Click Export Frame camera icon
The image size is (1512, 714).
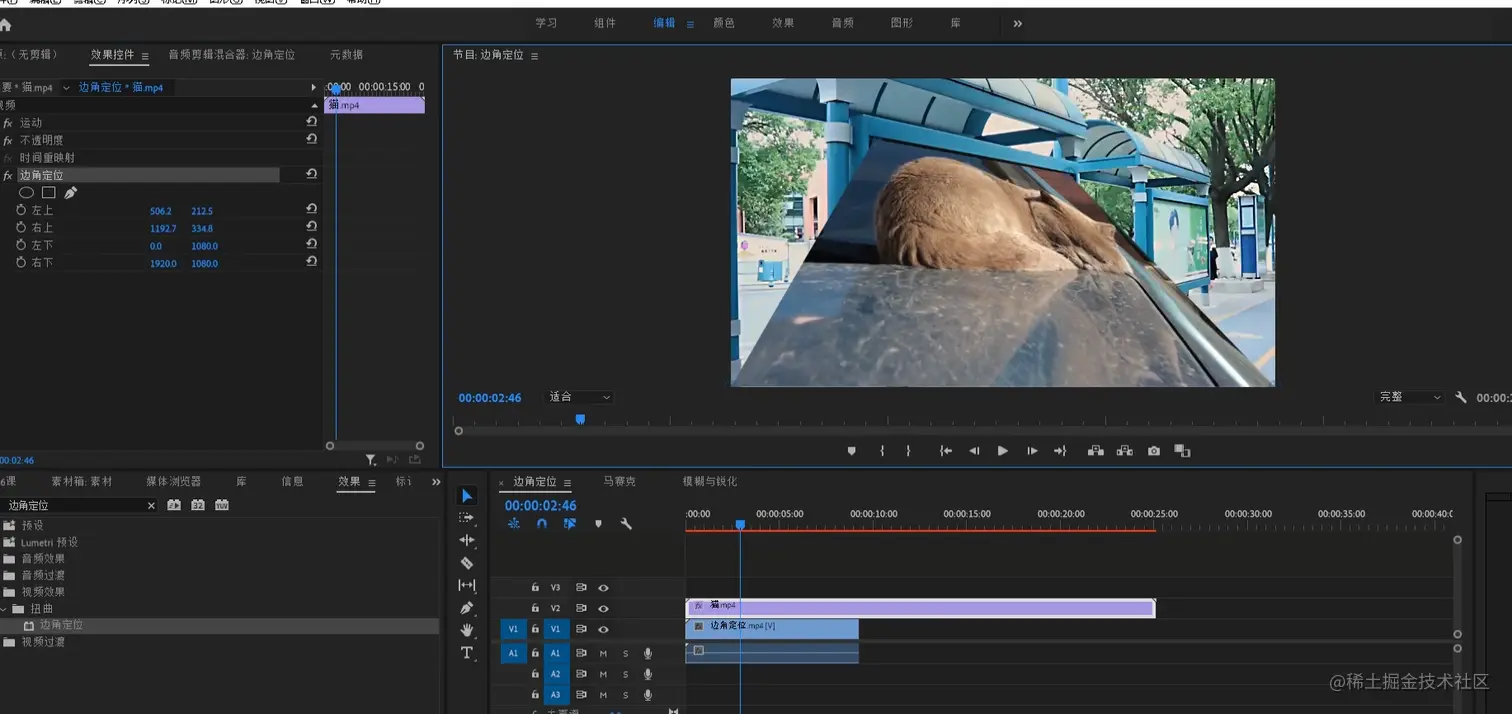pyautogui.click(x=1154, y=451)
